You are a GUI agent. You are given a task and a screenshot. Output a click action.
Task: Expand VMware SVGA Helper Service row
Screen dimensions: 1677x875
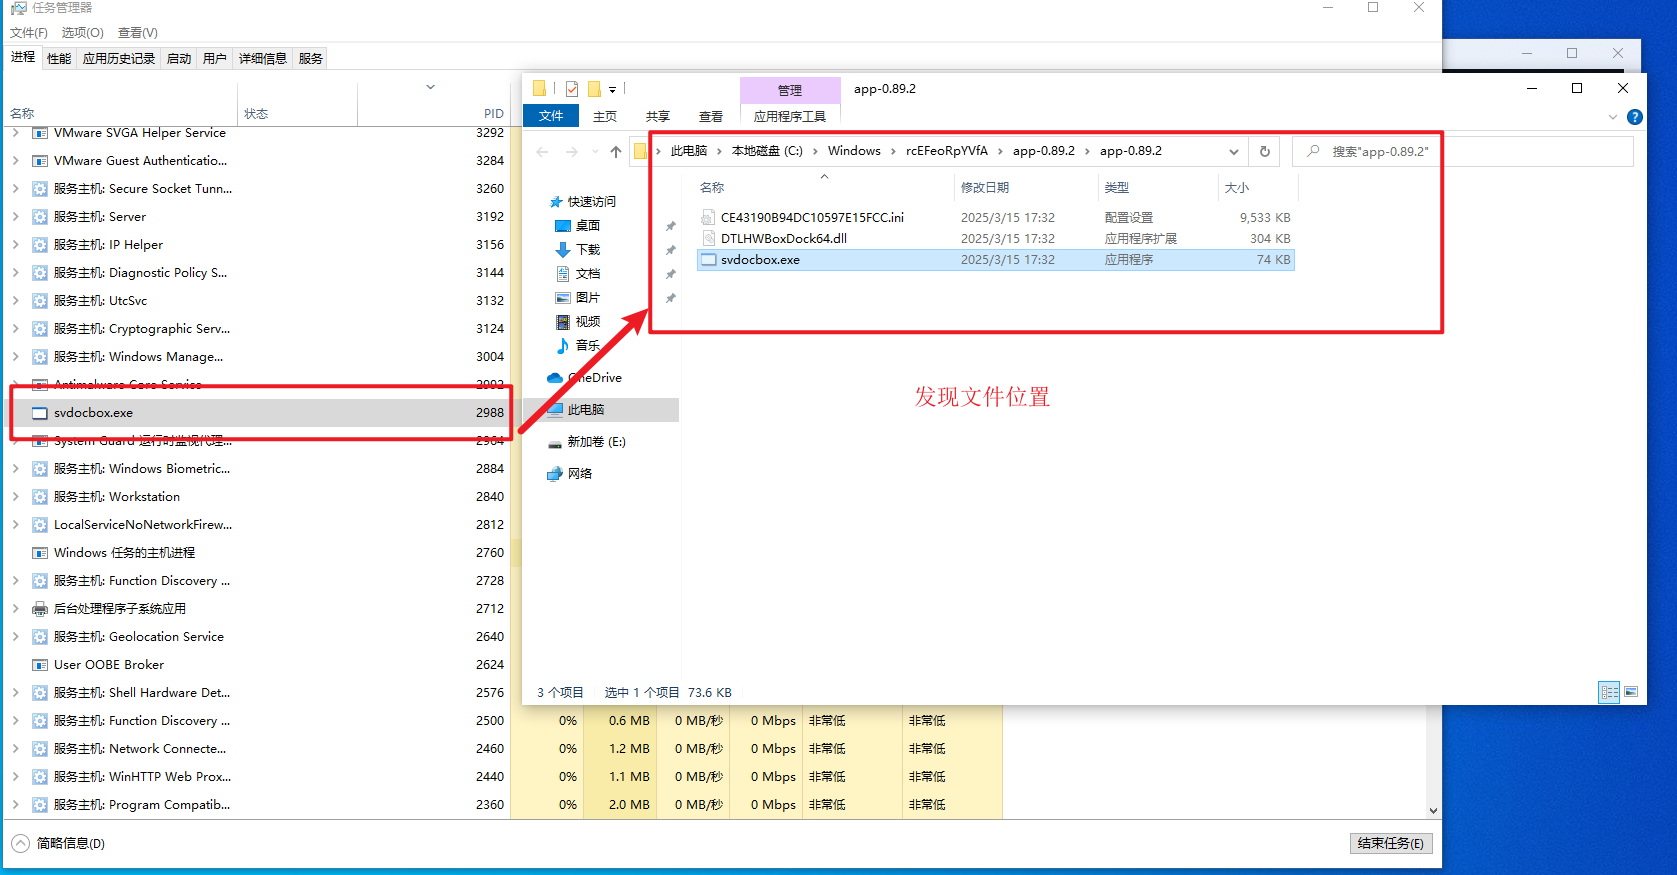click(15, 132)
